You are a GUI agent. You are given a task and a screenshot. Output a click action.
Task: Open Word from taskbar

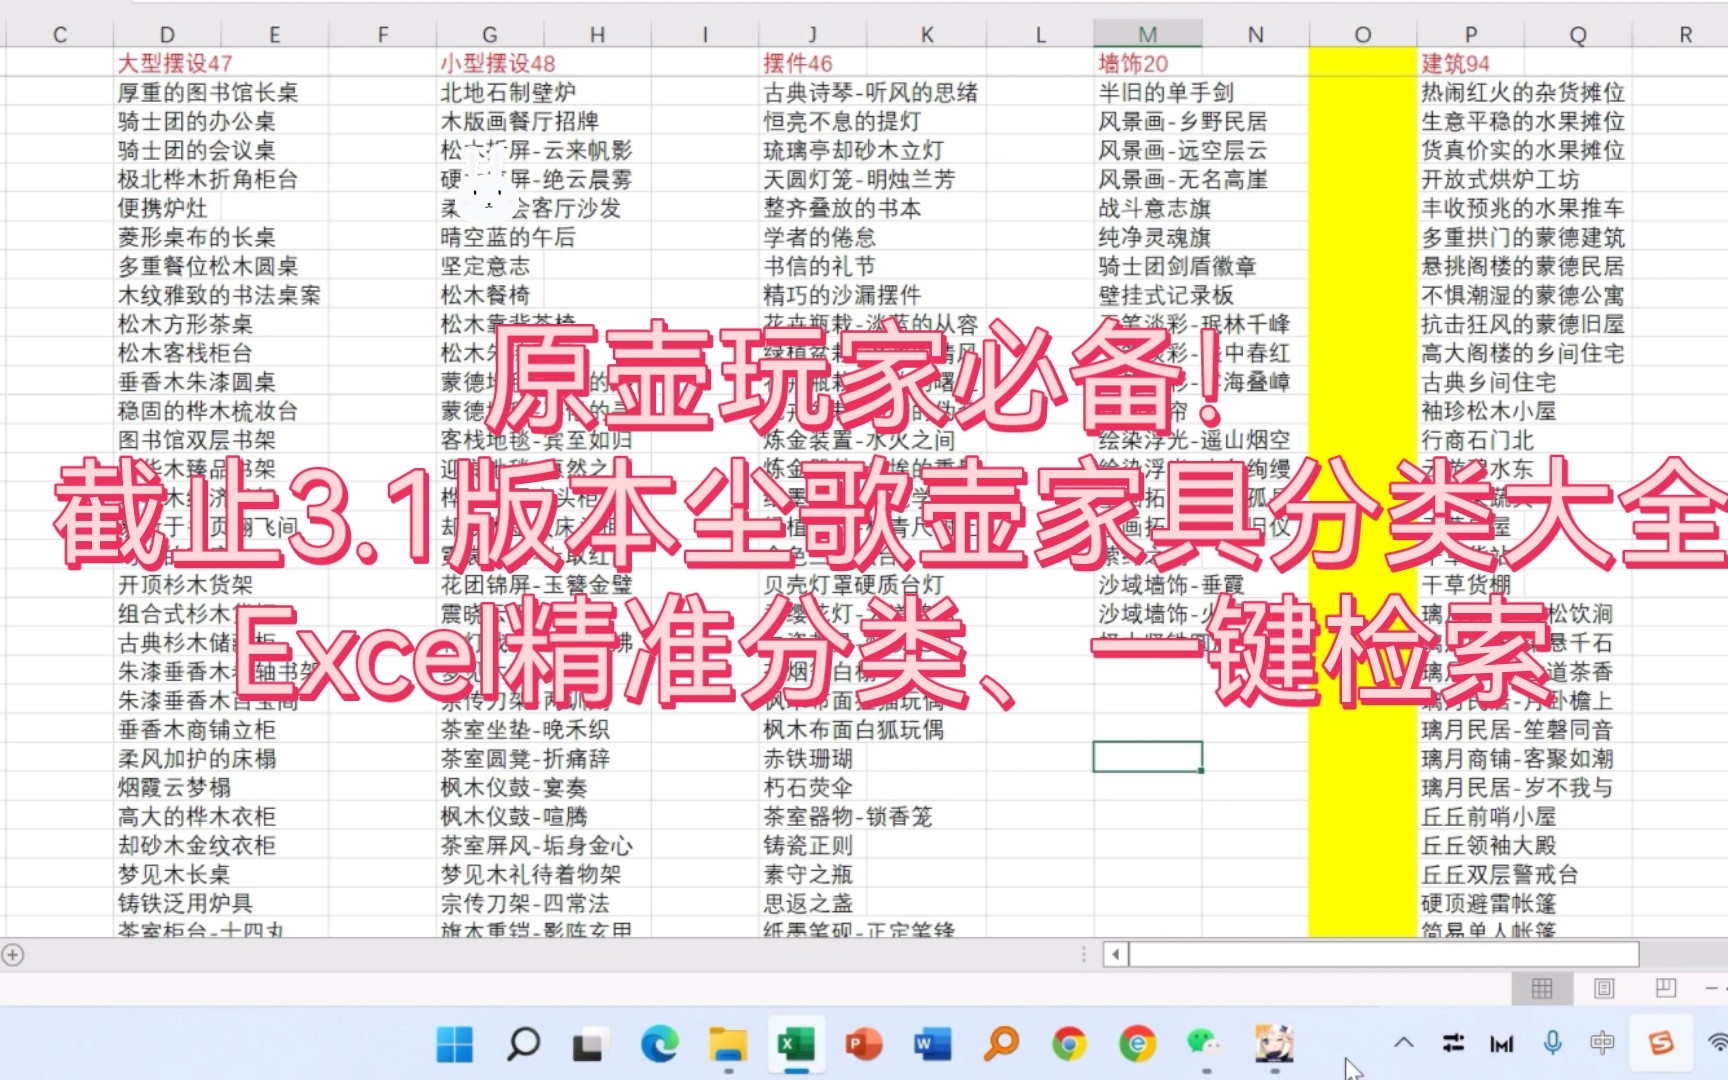(x=932, y=1044)
